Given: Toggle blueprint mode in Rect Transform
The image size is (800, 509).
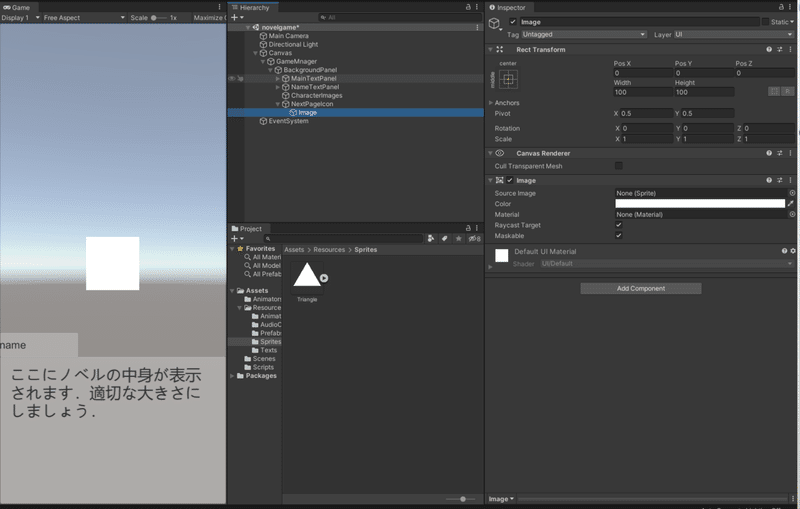Looking at the screenshot, I should pyautogui.click(x=774, y=91).
